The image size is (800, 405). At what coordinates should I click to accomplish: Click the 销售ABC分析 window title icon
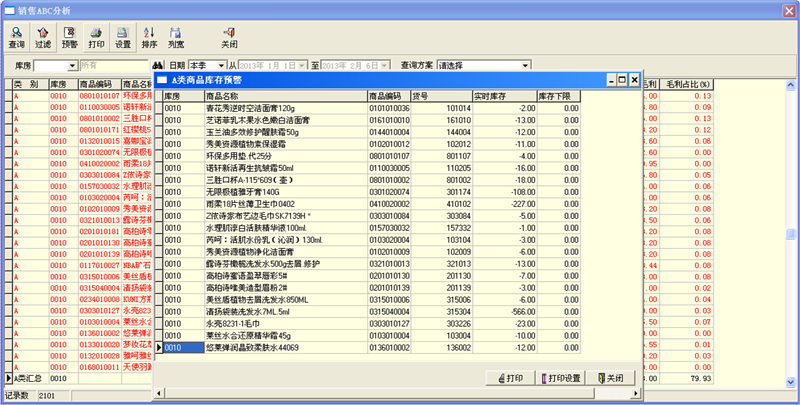click(9, 11)
